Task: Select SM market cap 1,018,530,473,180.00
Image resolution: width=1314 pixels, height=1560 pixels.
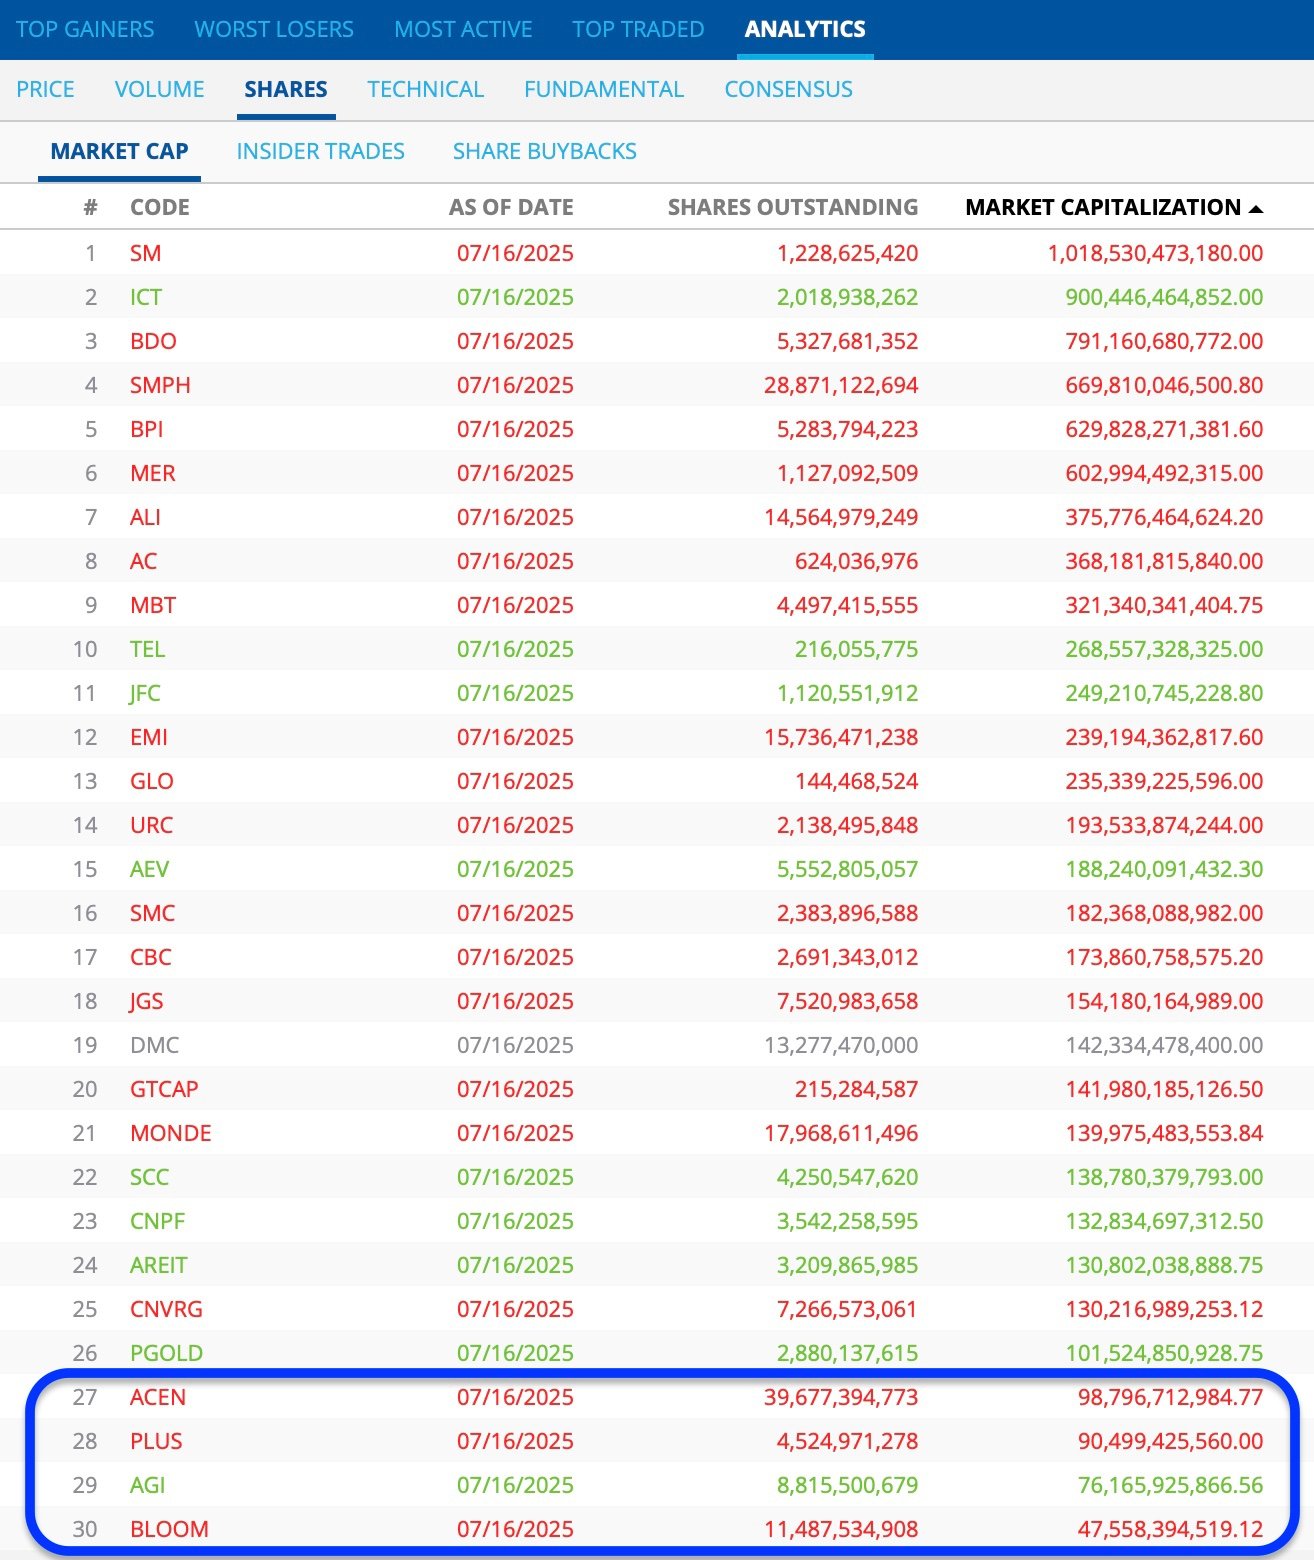Action: [1155, 253]
